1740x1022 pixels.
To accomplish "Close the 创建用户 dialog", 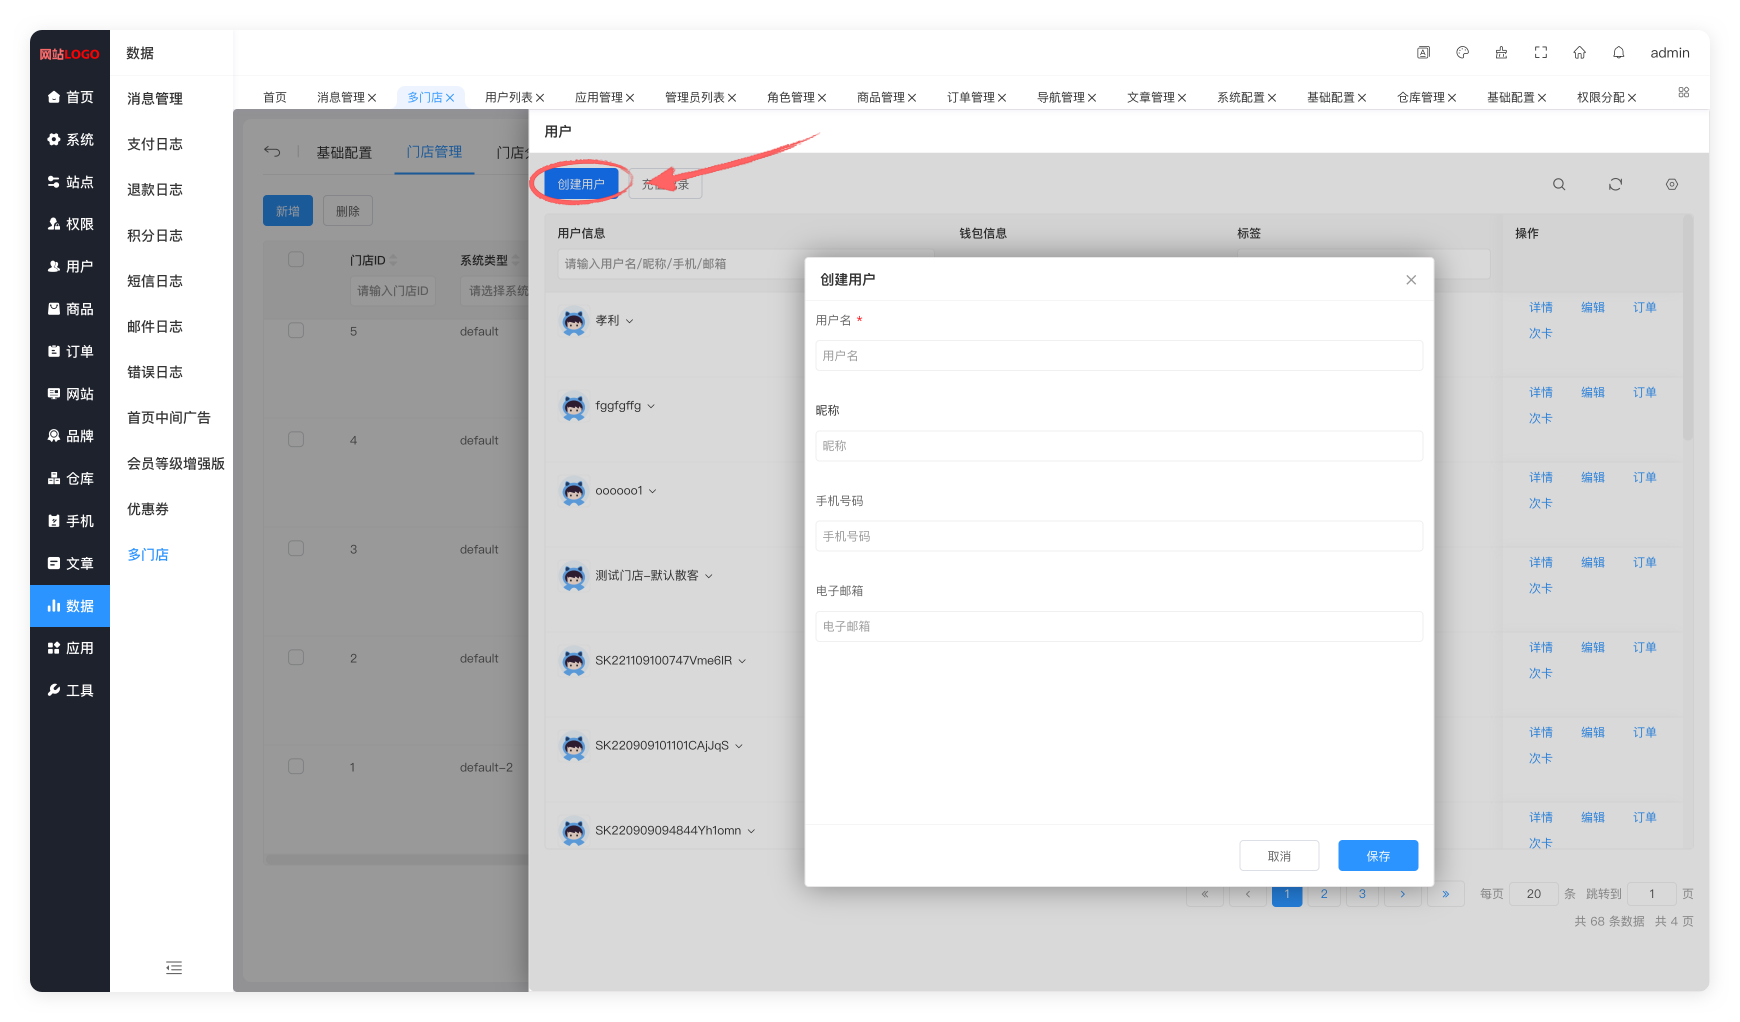I will pos(1410,280).
